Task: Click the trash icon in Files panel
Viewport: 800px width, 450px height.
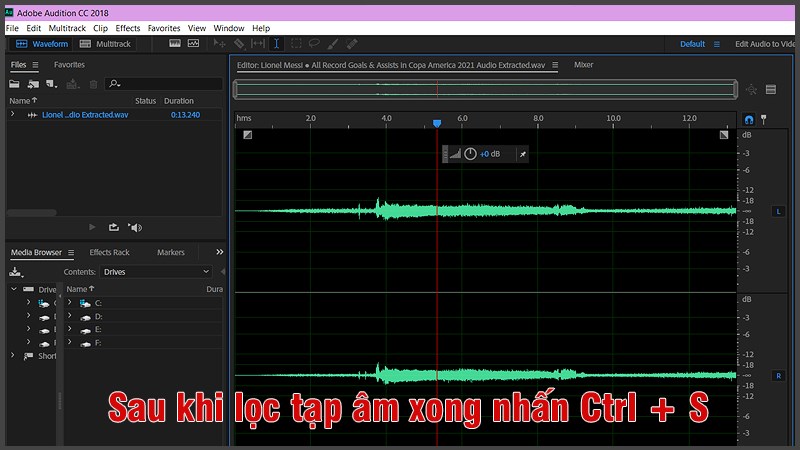Action: 93,84
